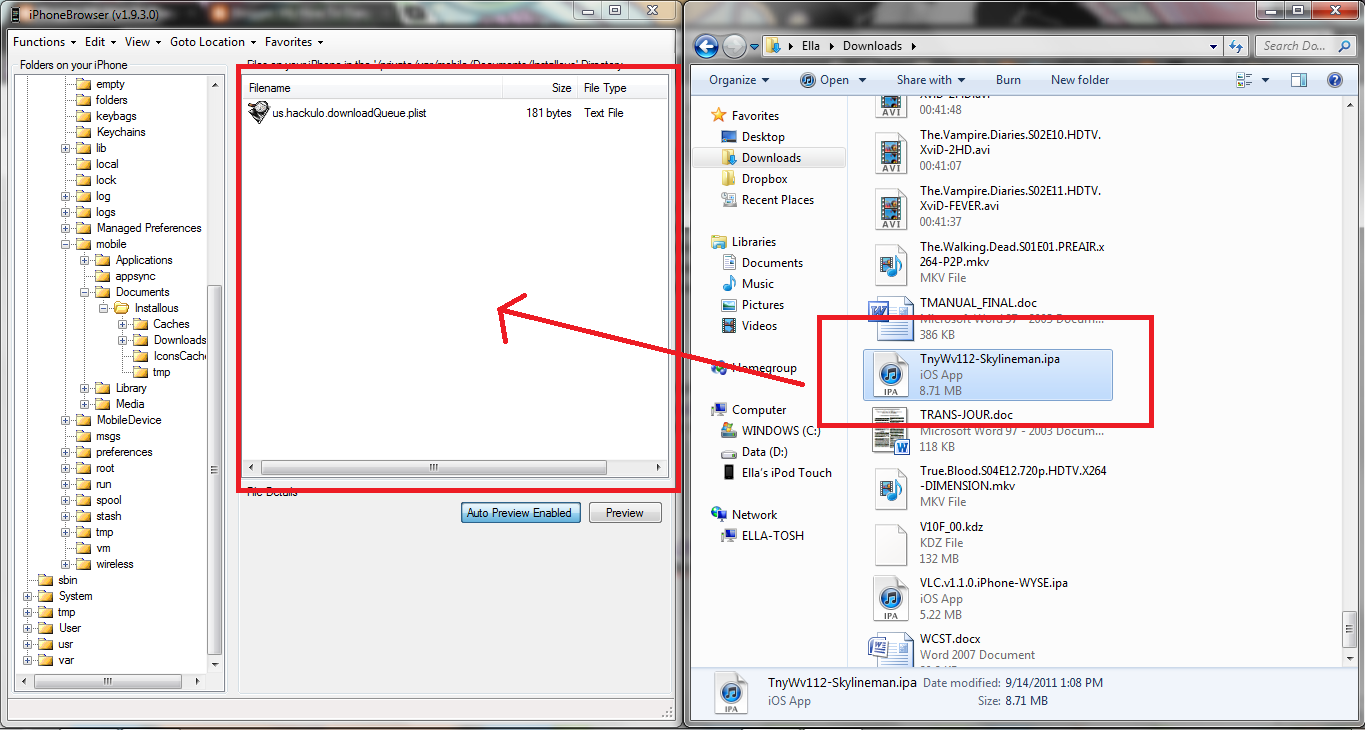The image size is (1365, 730).
Task: Select the Downloads folder under Installous
Action: click(x=179, y=340)
